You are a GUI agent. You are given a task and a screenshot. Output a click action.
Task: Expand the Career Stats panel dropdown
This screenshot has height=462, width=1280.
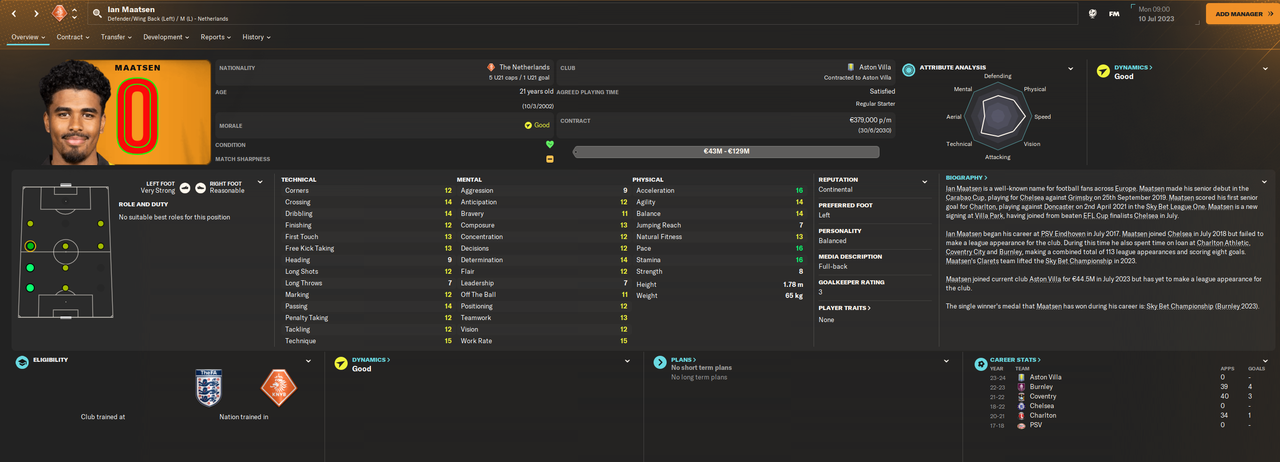point(1265,361)
